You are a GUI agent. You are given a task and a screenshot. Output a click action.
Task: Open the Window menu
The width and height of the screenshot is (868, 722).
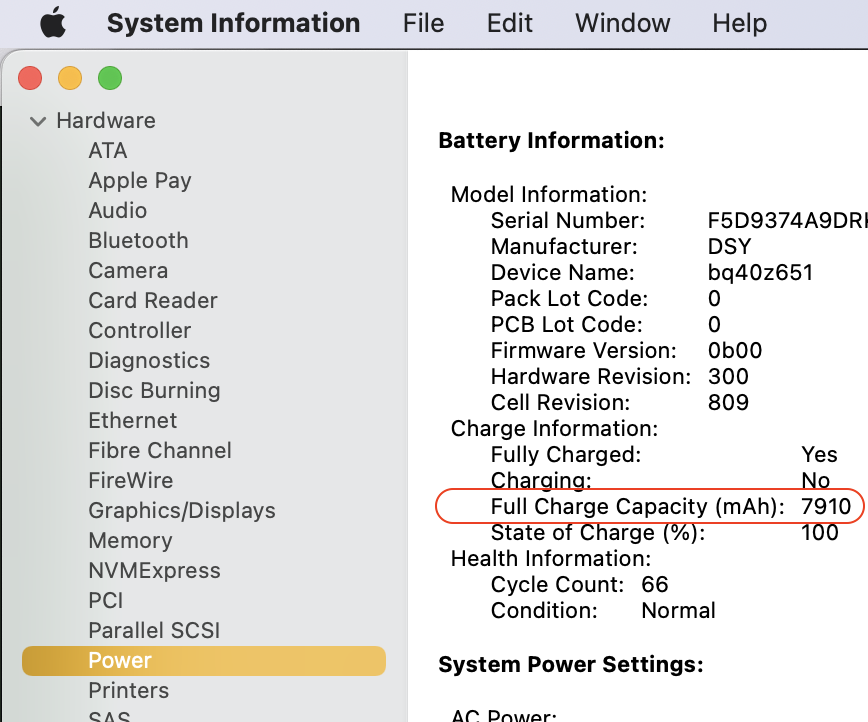click(623, 23)
